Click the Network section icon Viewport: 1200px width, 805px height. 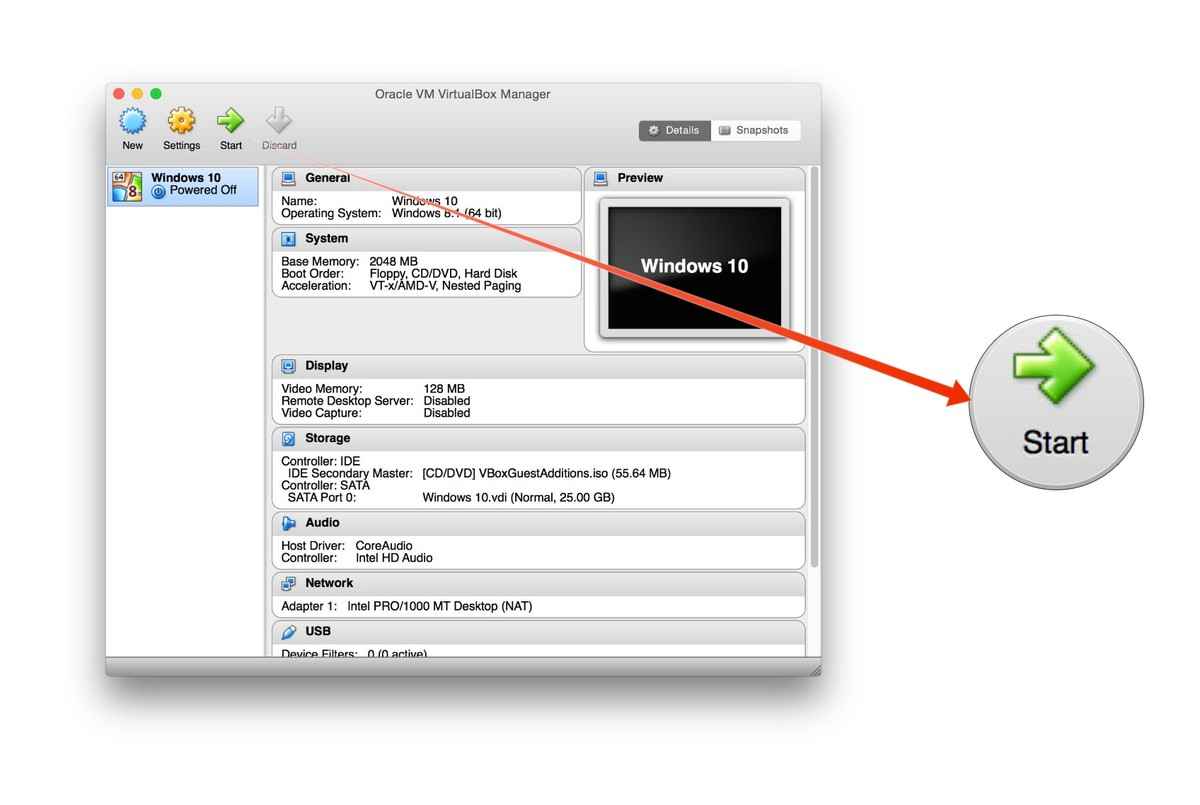tap(289, 583)
